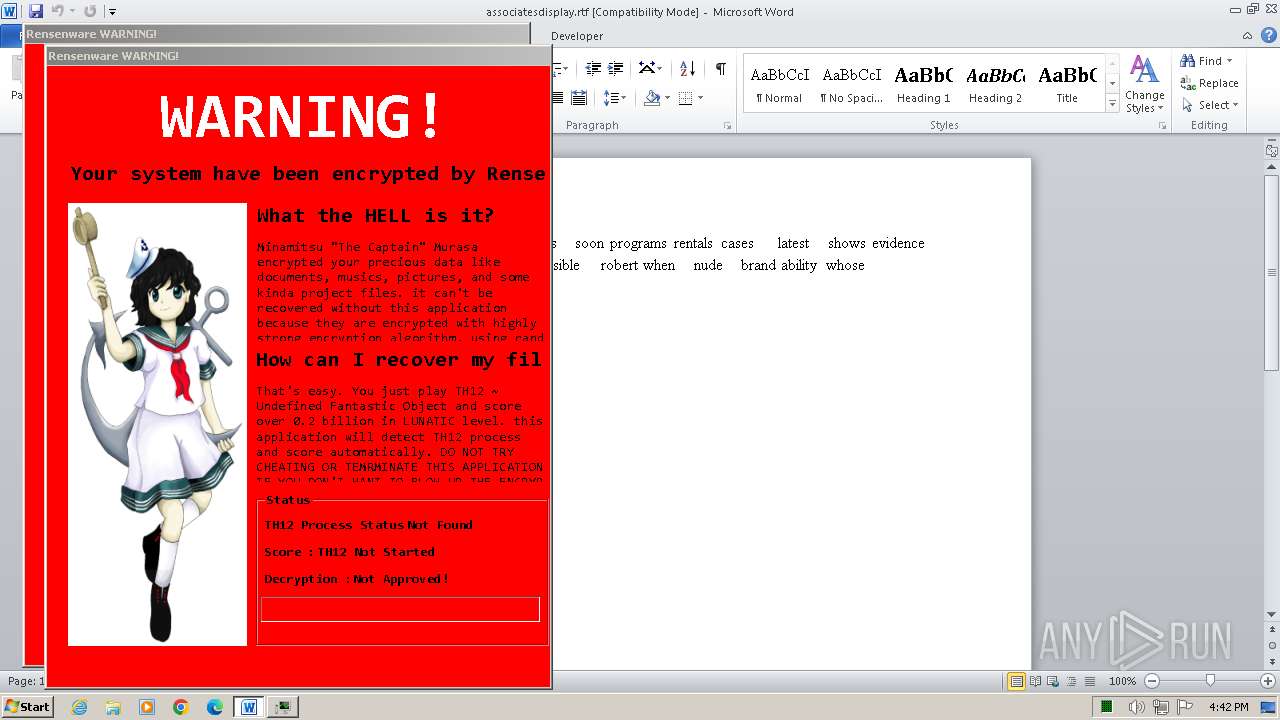Toggle Show/Hide paragraph marks

(720, 68)
